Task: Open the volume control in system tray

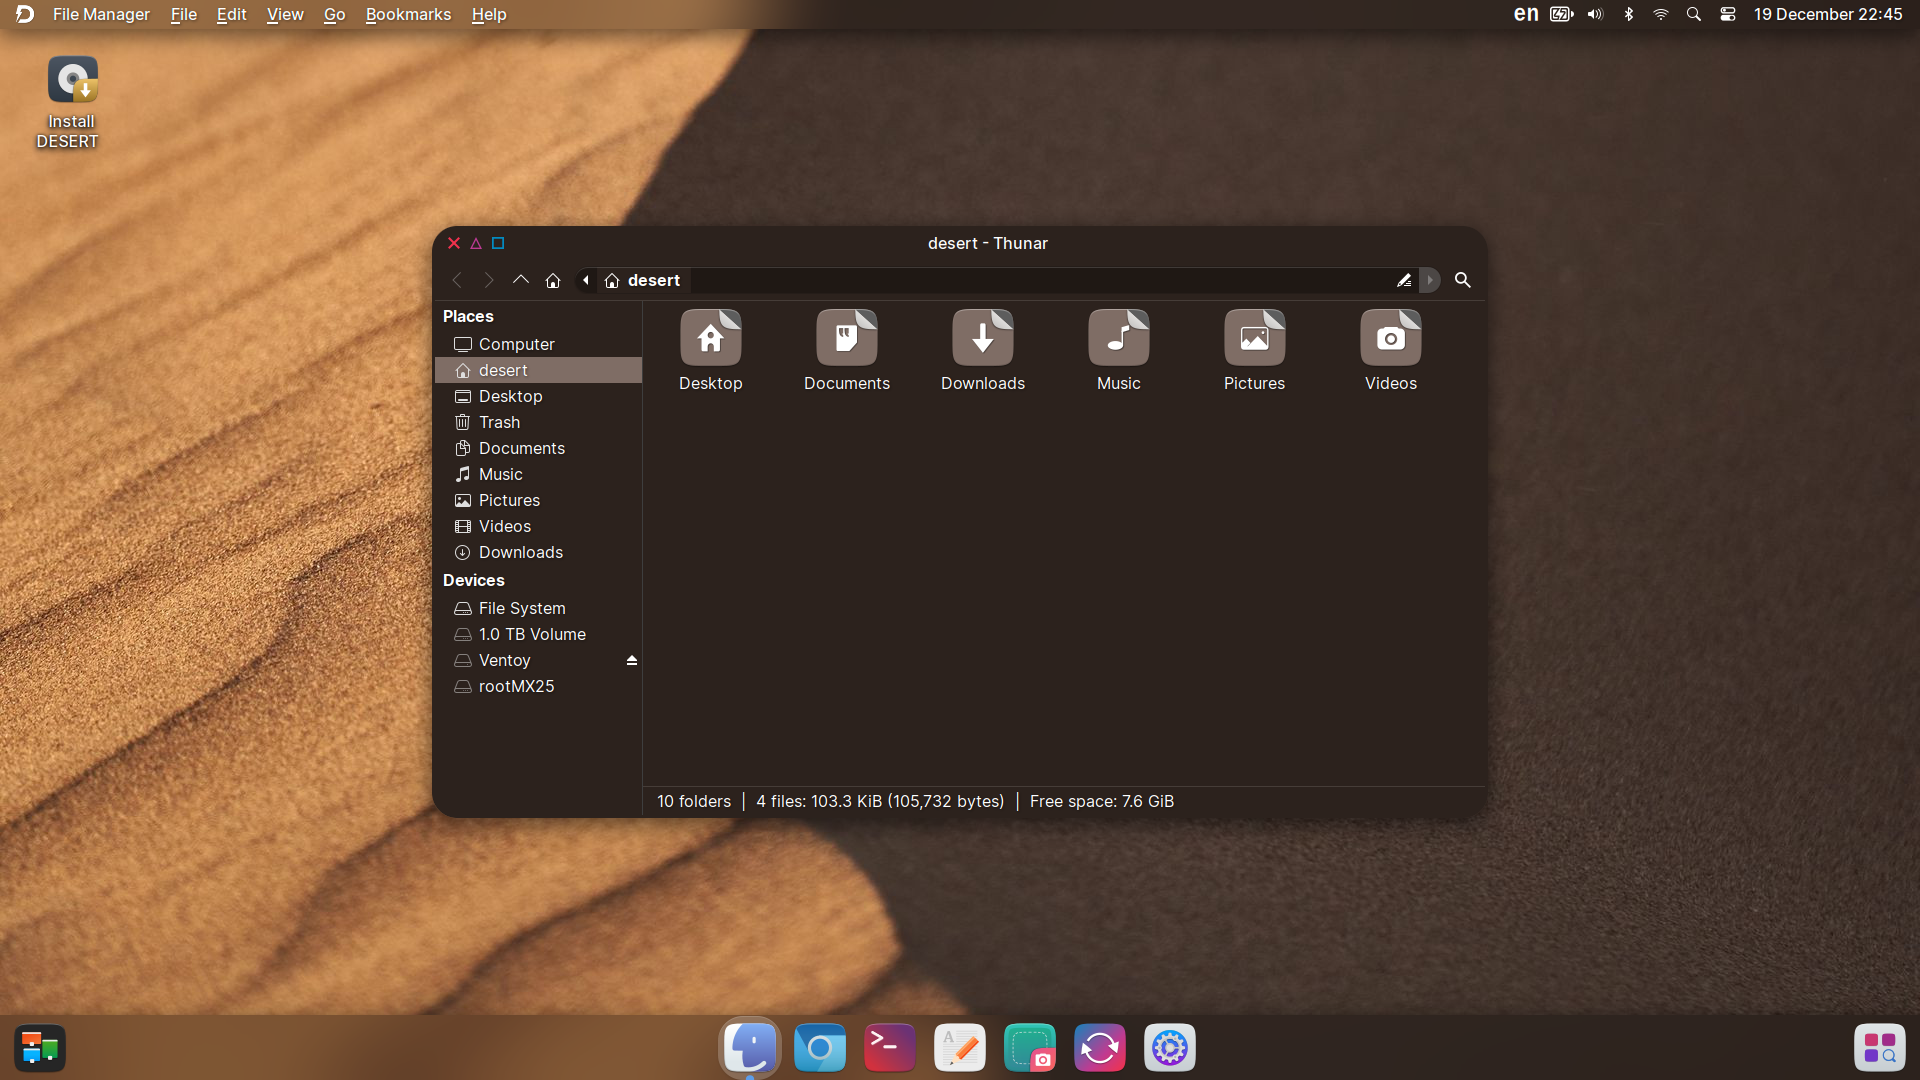Action: click(1595, 14)
